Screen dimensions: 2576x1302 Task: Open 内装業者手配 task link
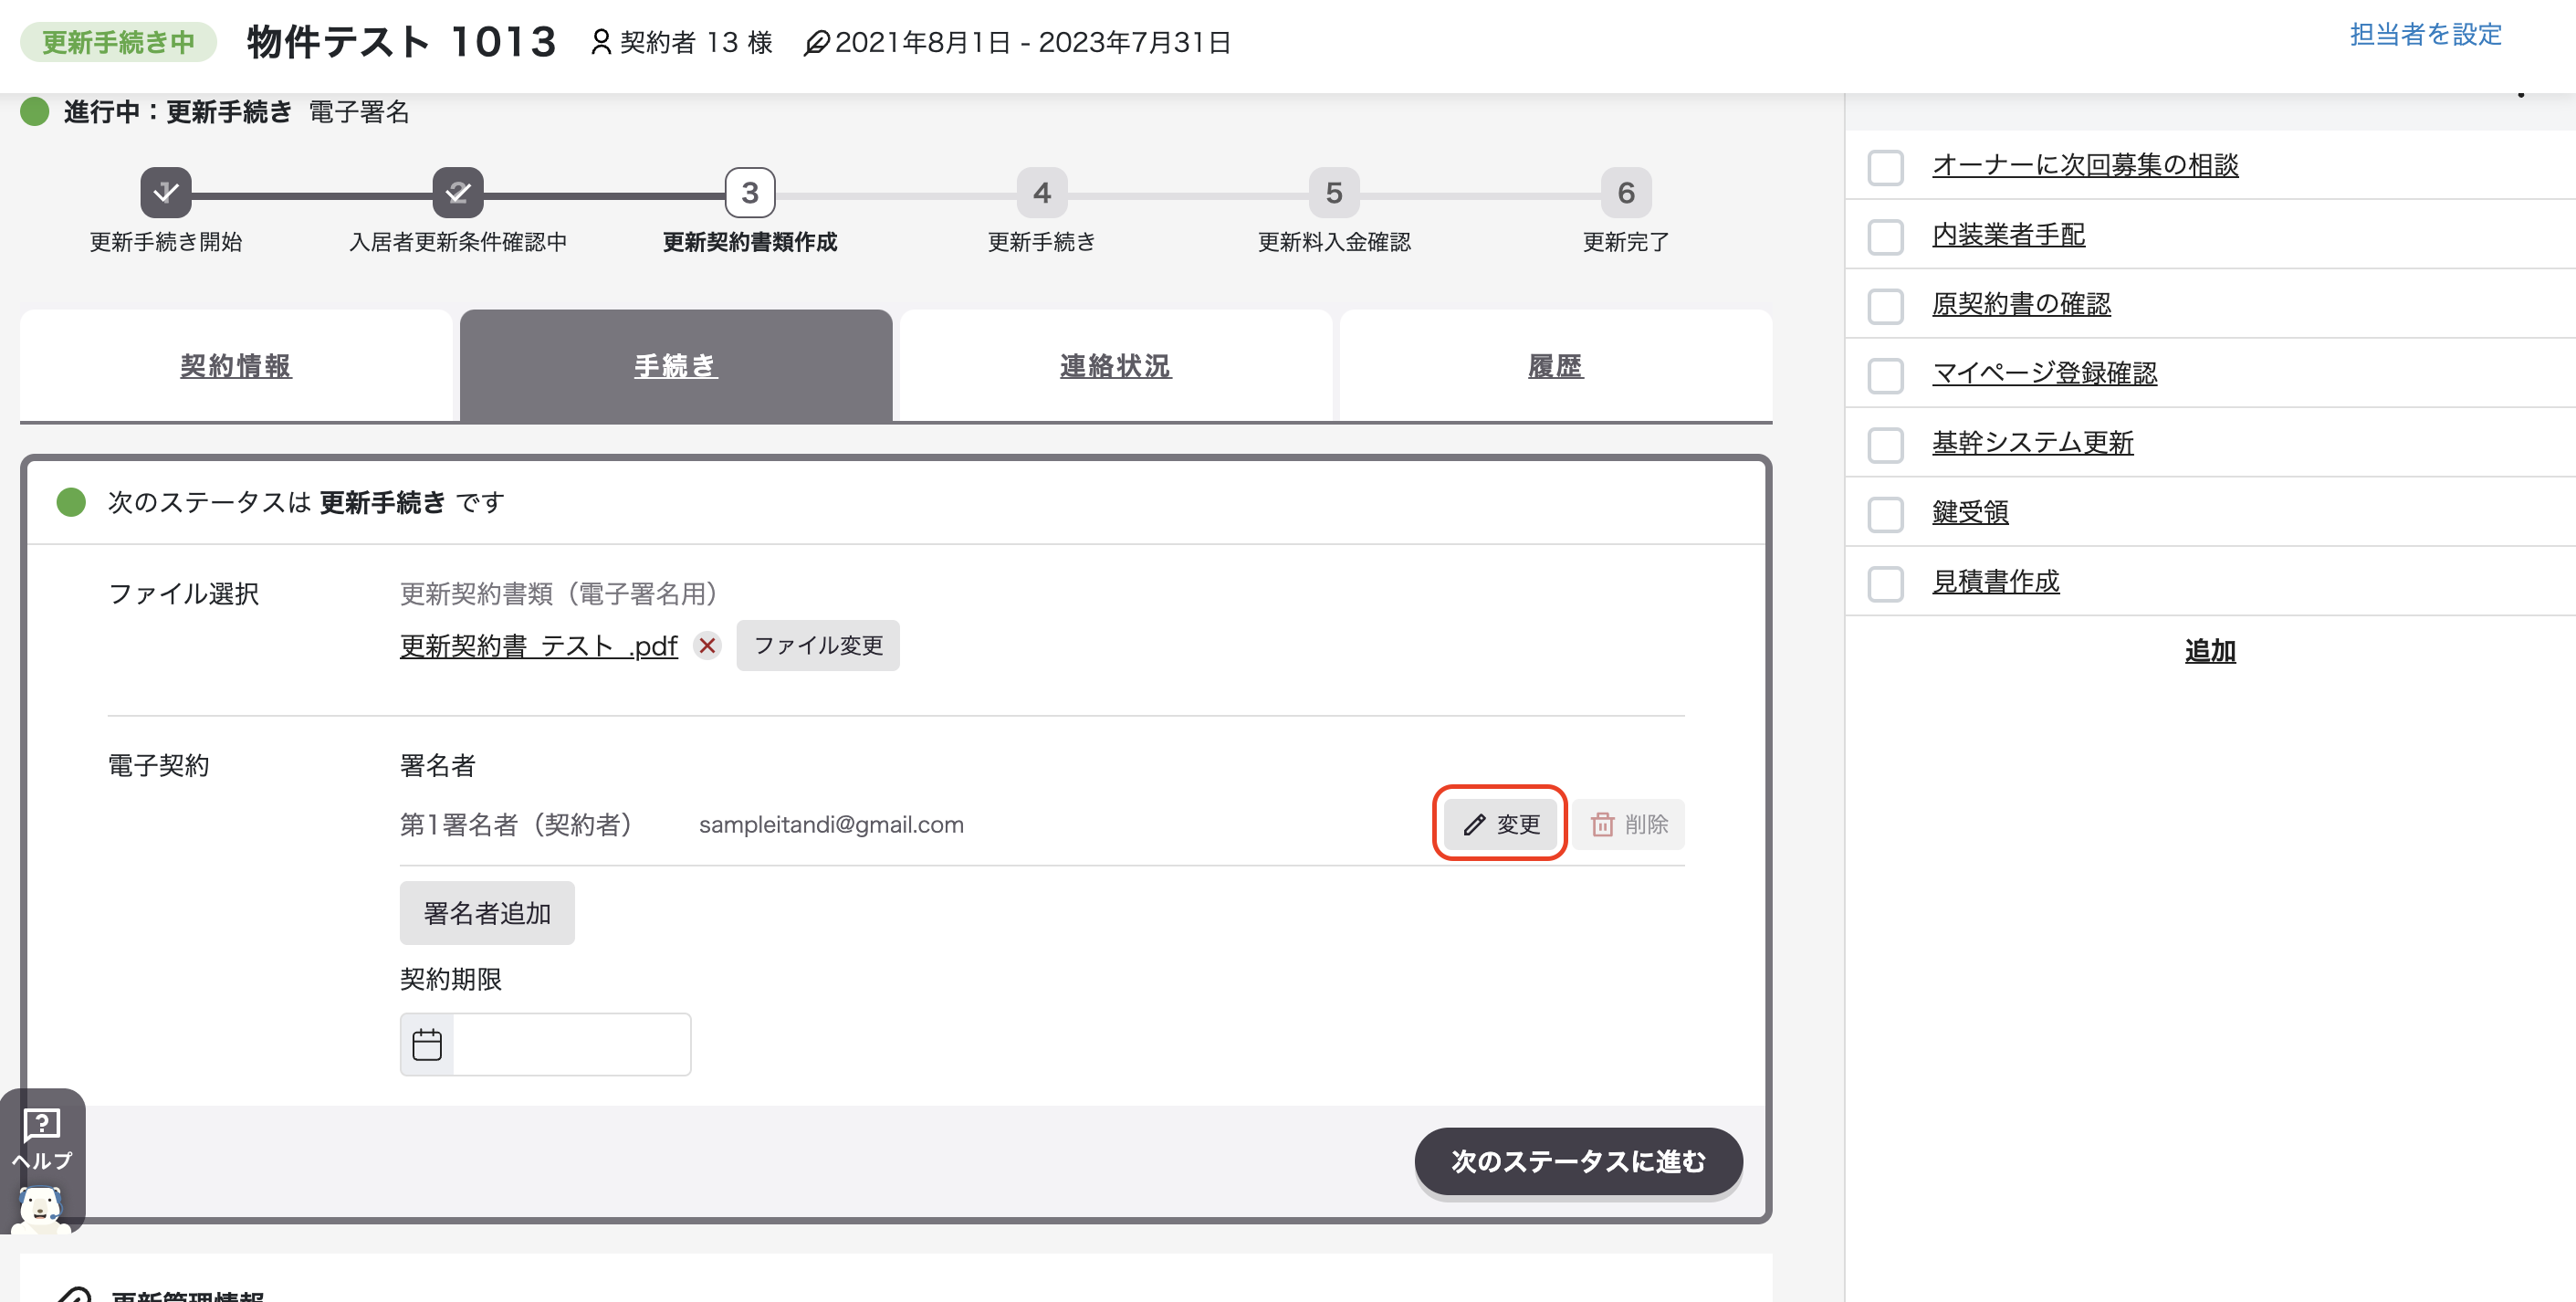point(2008,234)
